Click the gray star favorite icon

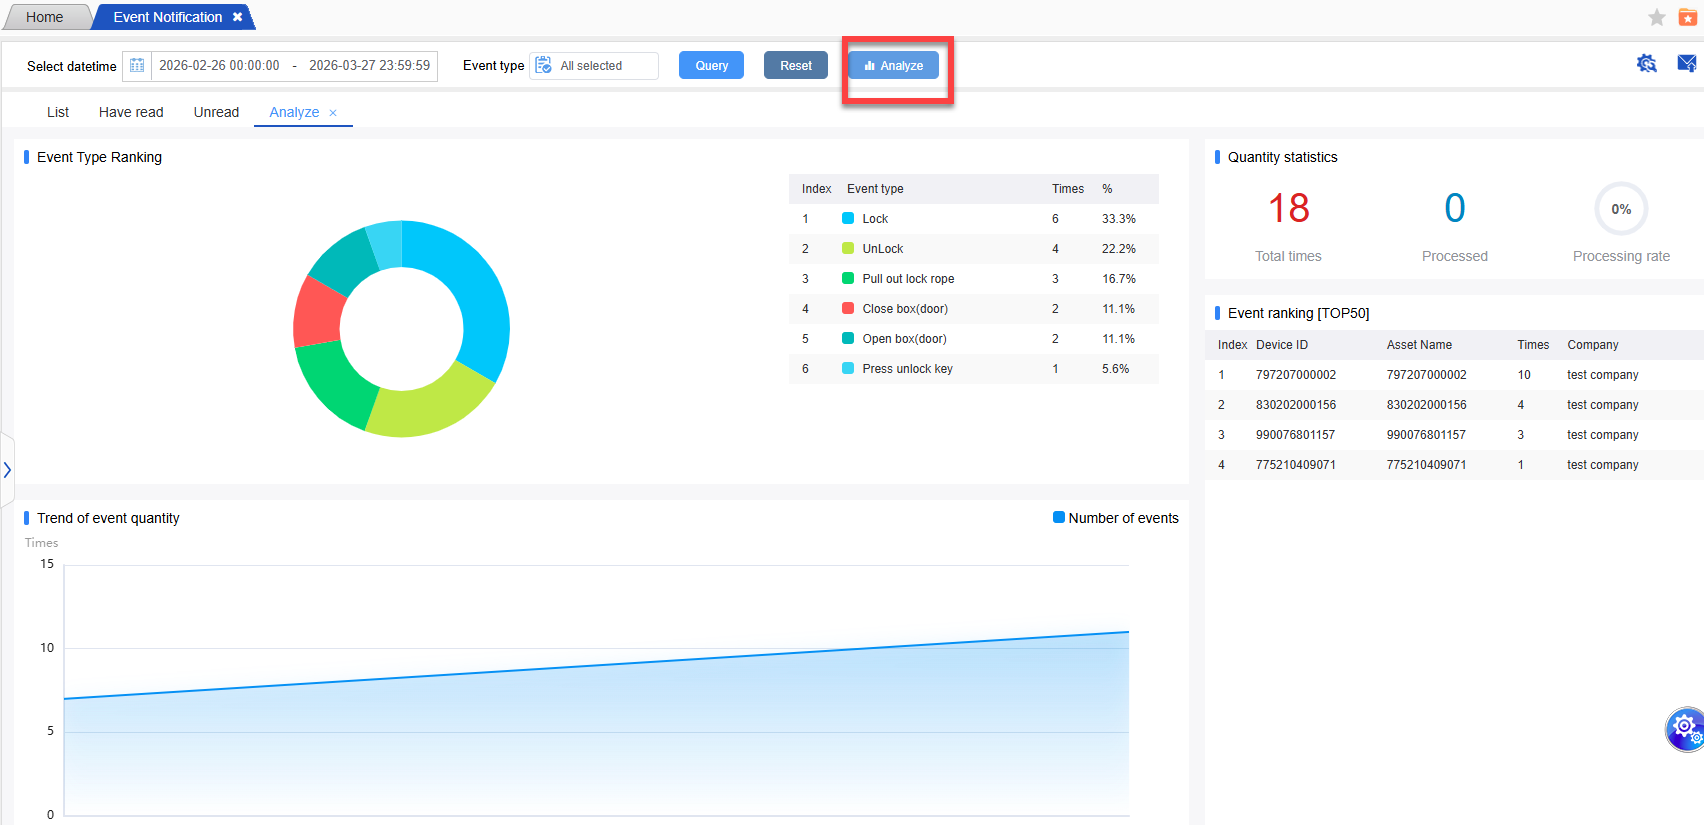coord(1656,17)
